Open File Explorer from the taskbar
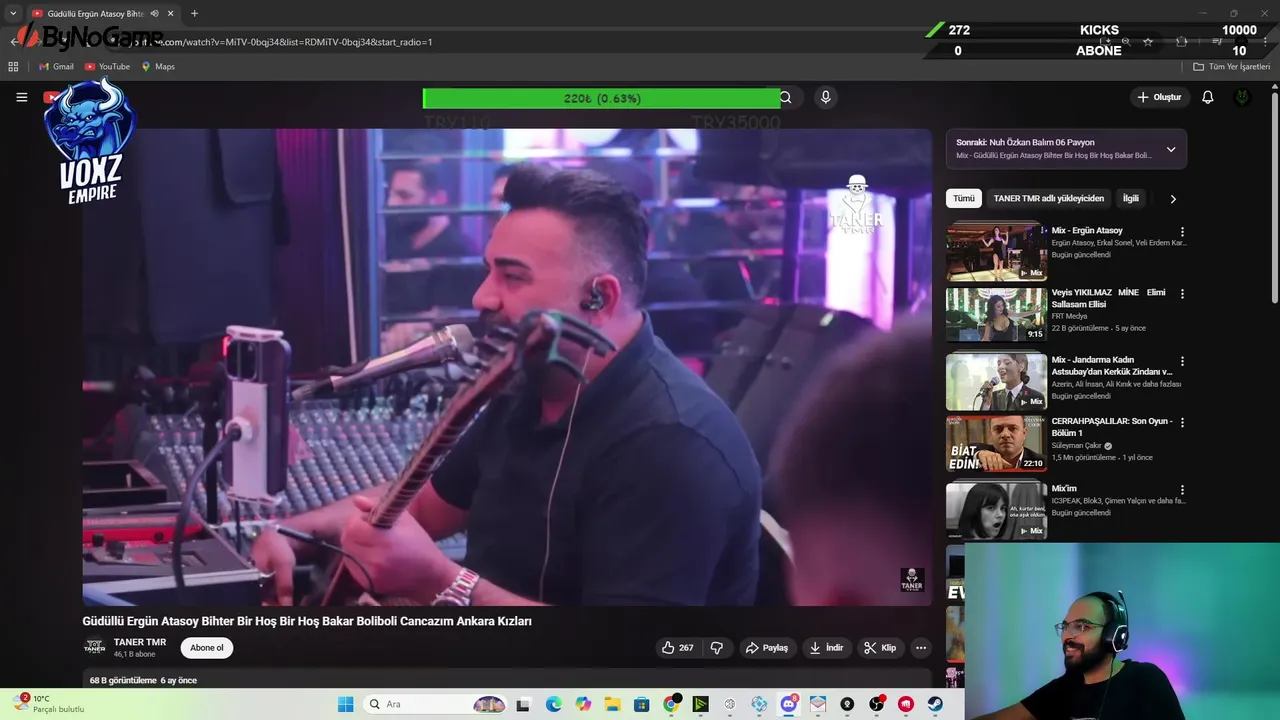Screen dimensions: 1280x720 coord(612,704)
